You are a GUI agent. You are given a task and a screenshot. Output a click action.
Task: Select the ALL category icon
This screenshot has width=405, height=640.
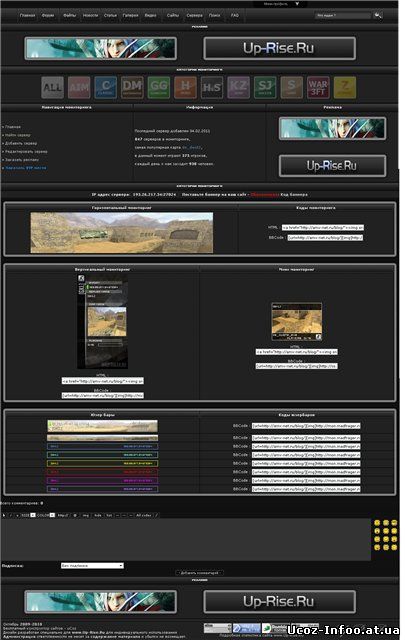pos(53,87)
